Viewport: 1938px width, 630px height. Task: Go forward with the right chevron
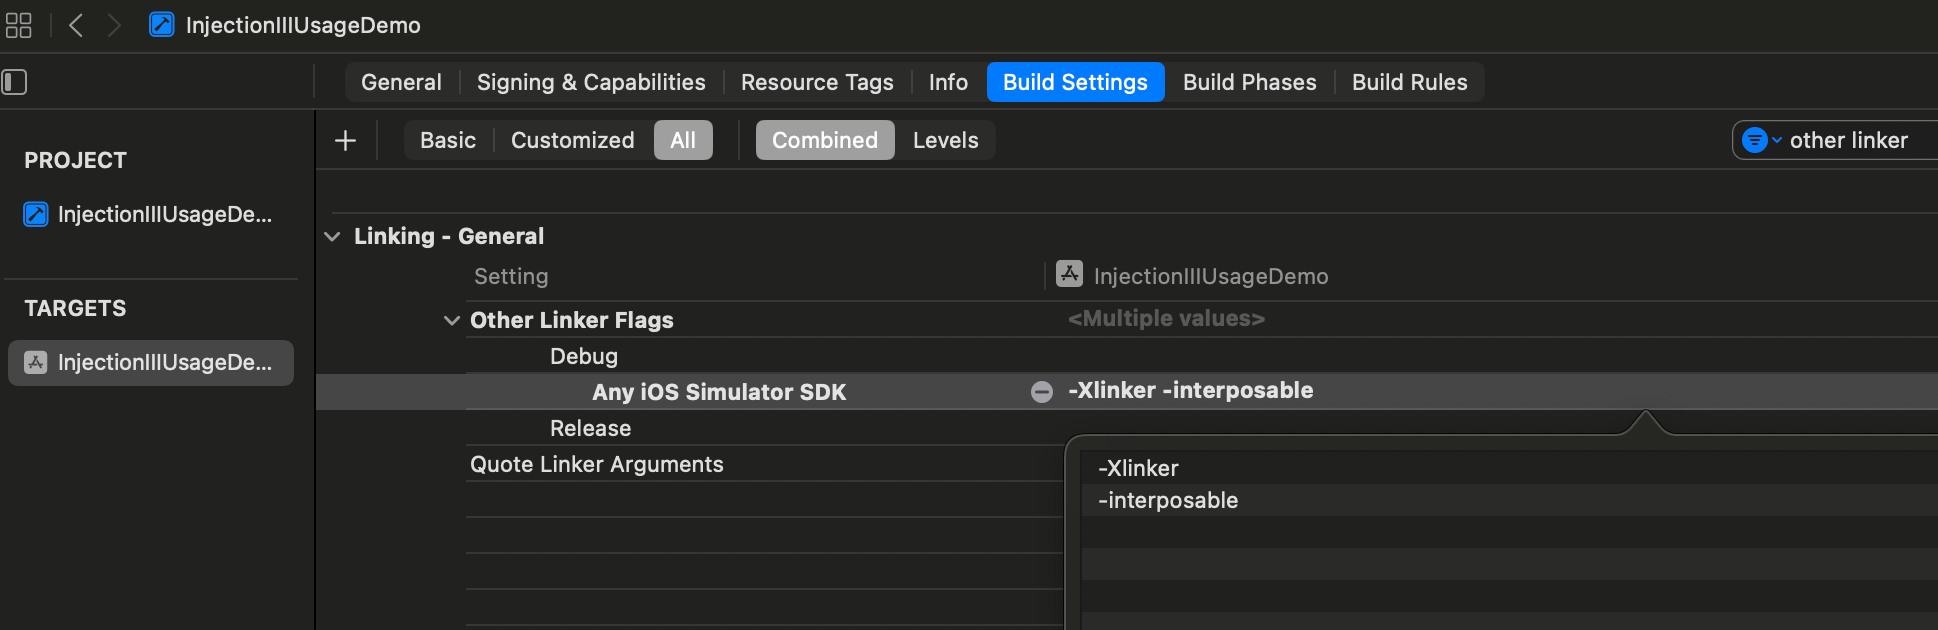click(x=114, y=25)
